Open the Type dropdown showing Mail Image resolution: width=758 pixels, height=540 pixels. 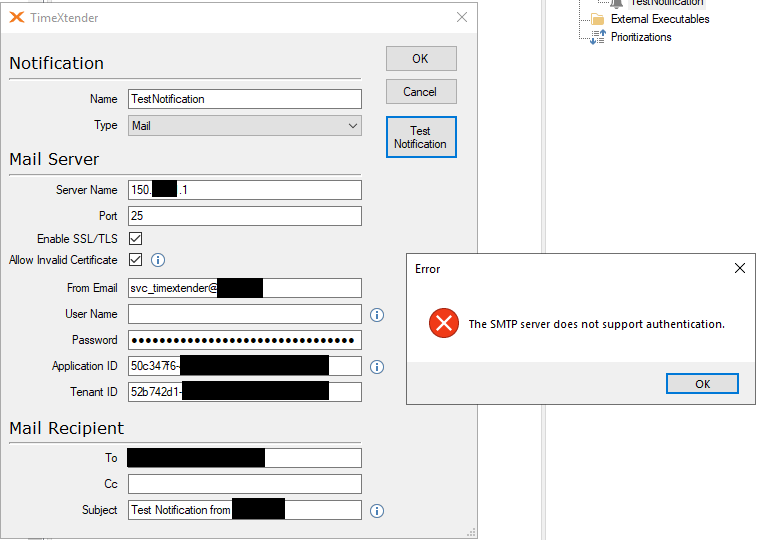tap(245, 126)
